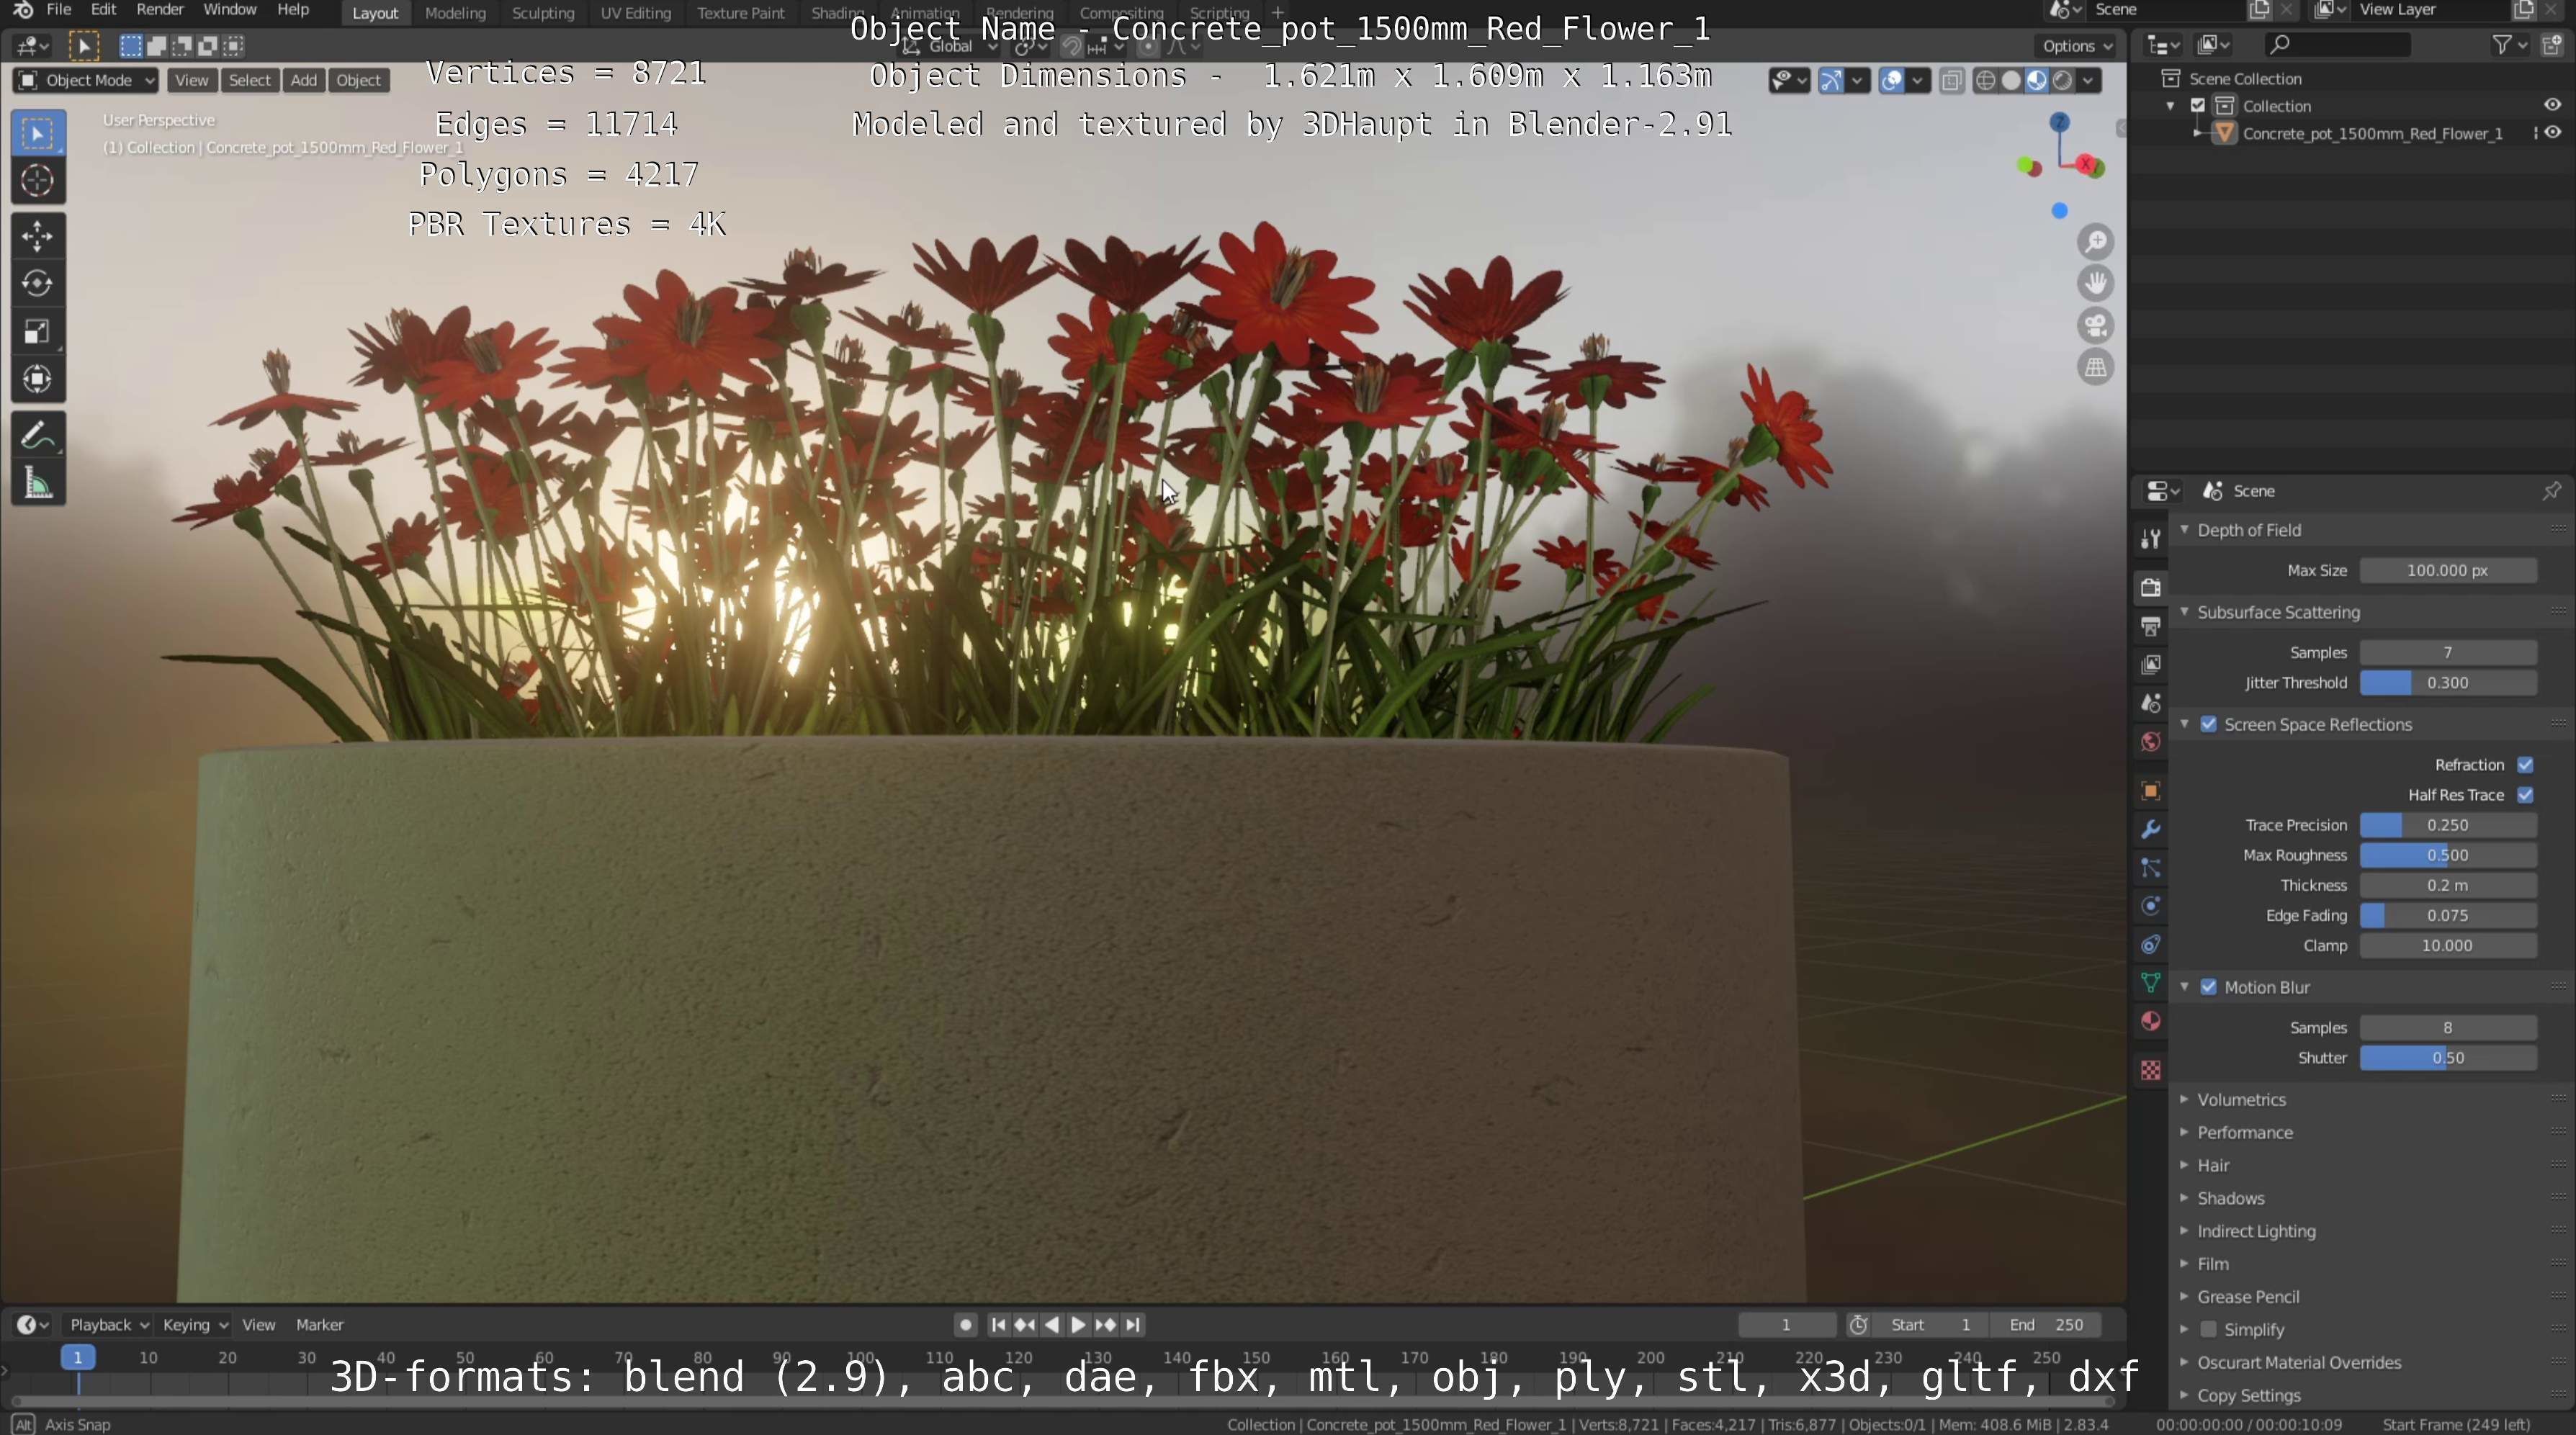The image size is (2576, 1435).
Task: Toggle Screen Space Reflections checkbox
Action: [x=2209, y=724]
